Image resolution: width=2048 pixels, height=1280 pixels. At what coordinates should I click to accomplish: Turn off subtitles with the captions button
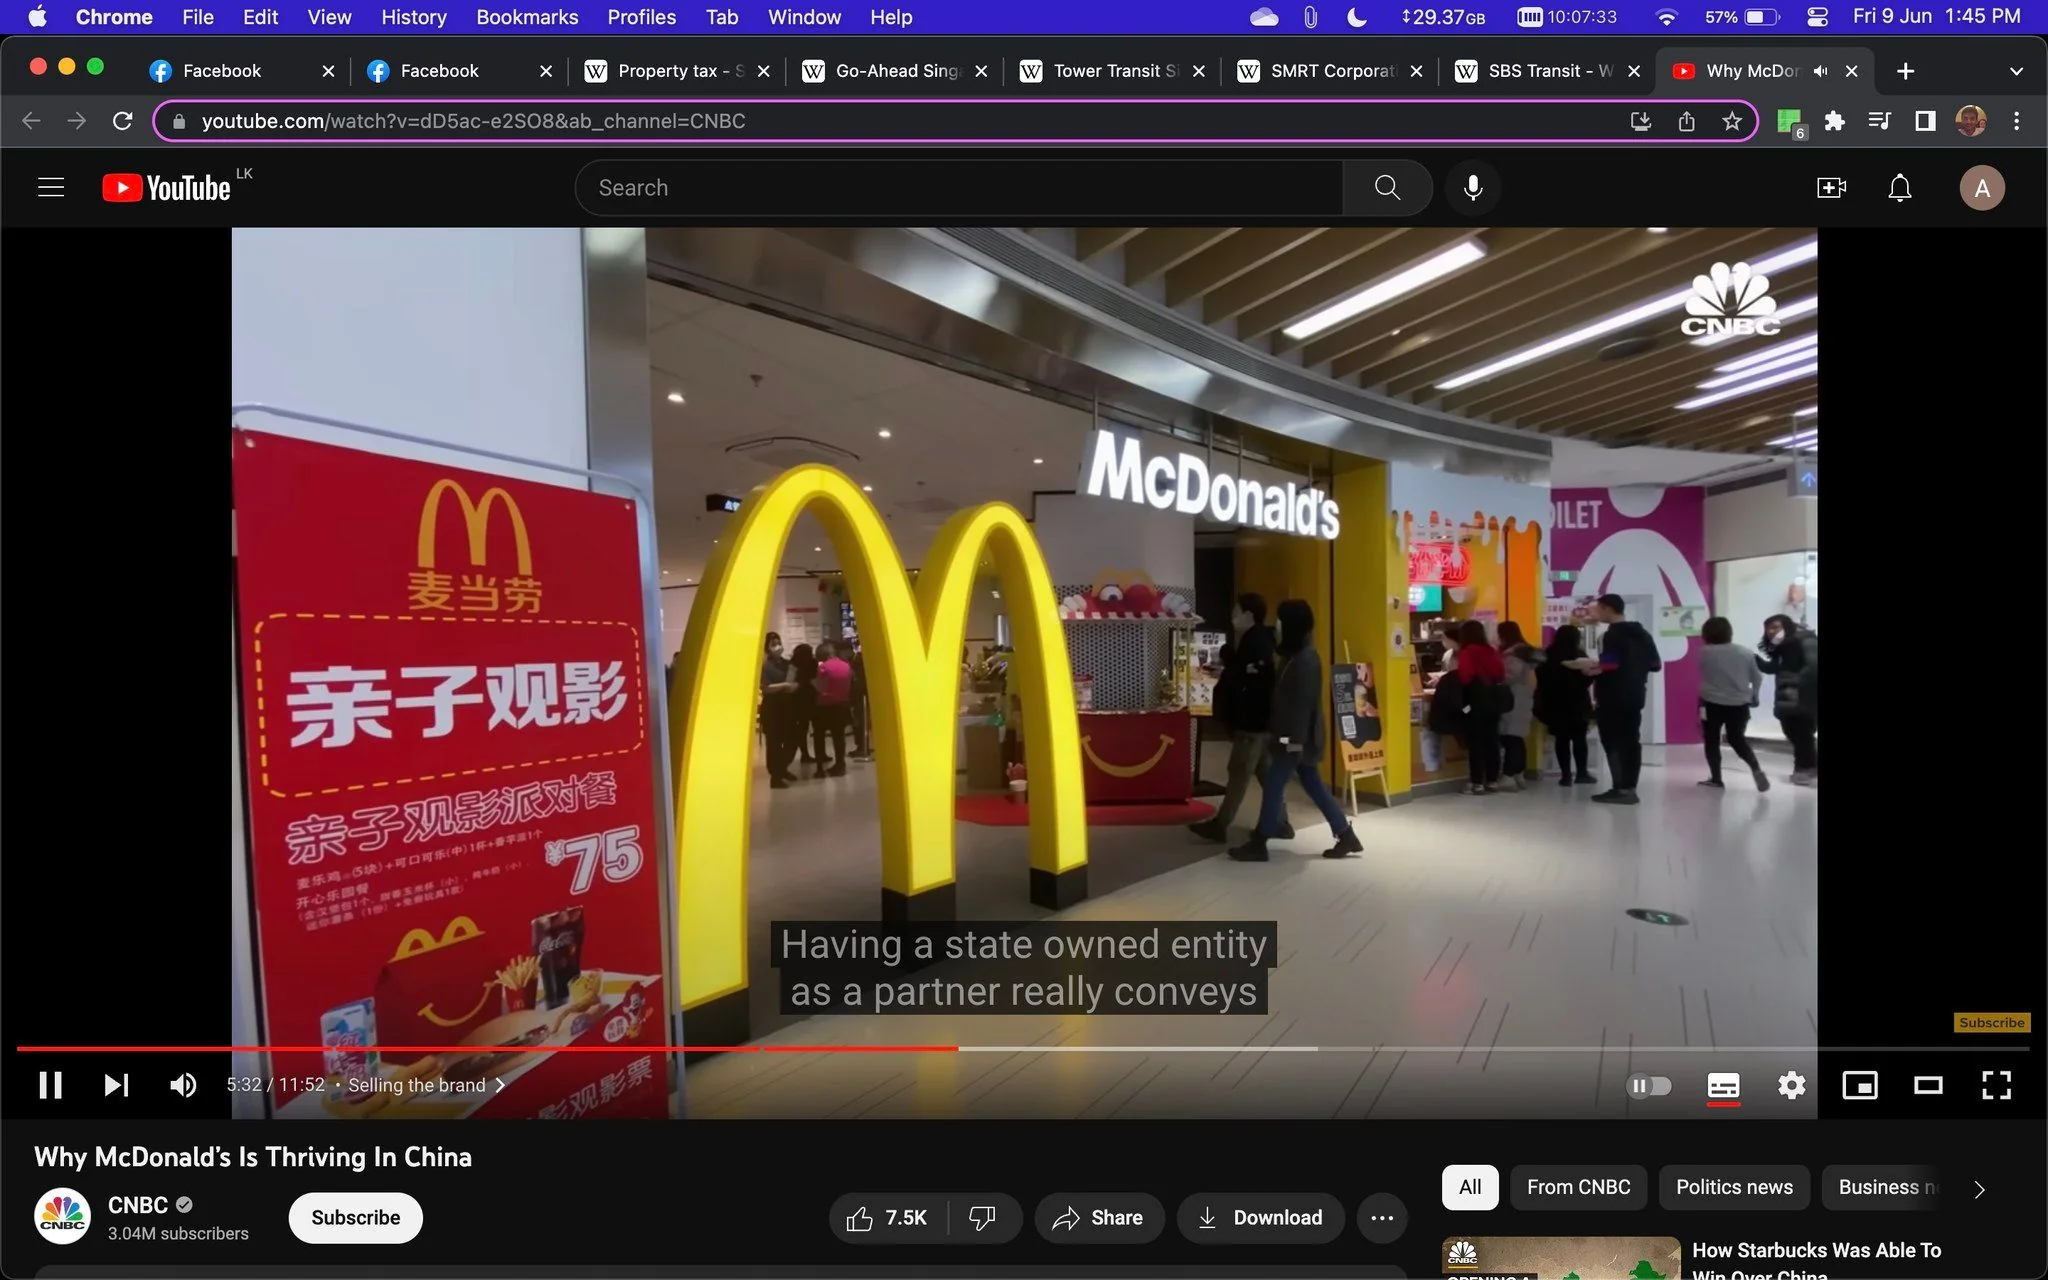(1723, 1086)
